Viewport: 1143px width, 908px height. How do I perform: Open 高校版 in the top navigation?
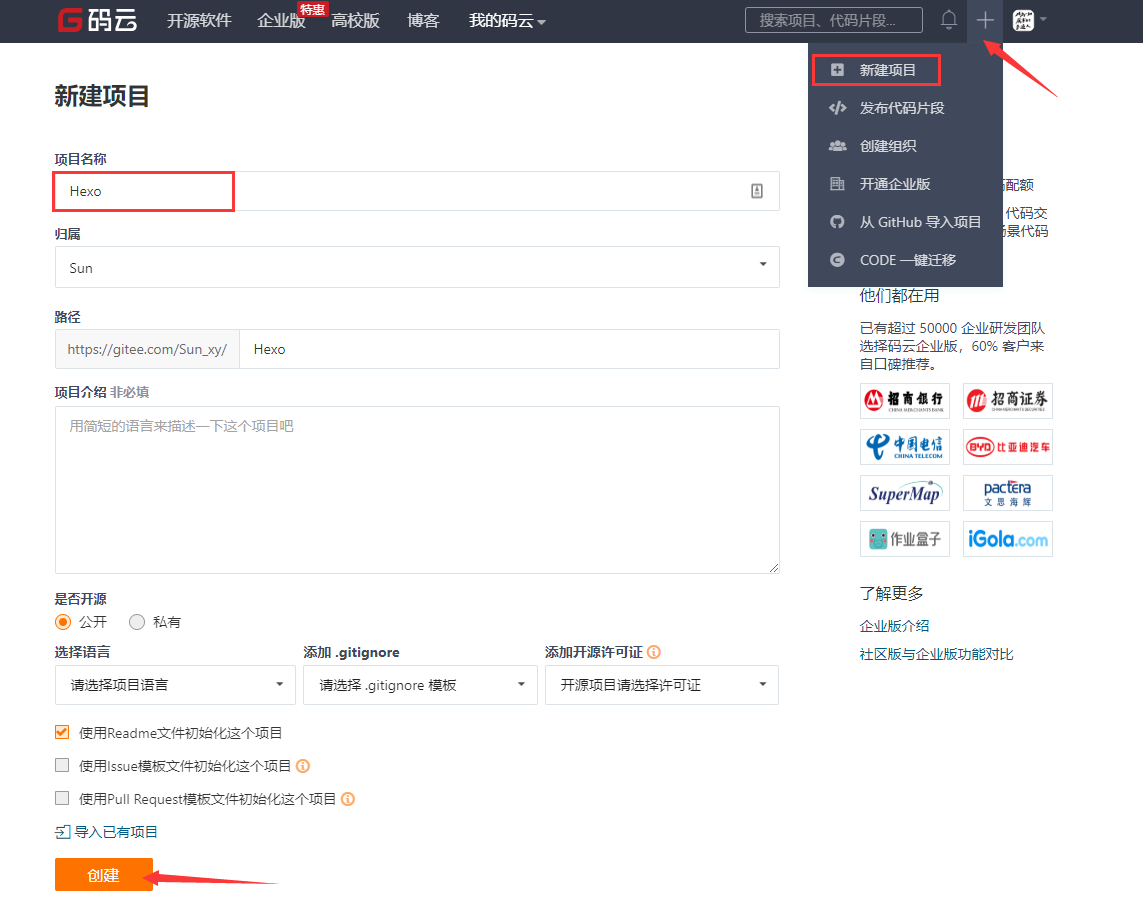pos(356,21)
